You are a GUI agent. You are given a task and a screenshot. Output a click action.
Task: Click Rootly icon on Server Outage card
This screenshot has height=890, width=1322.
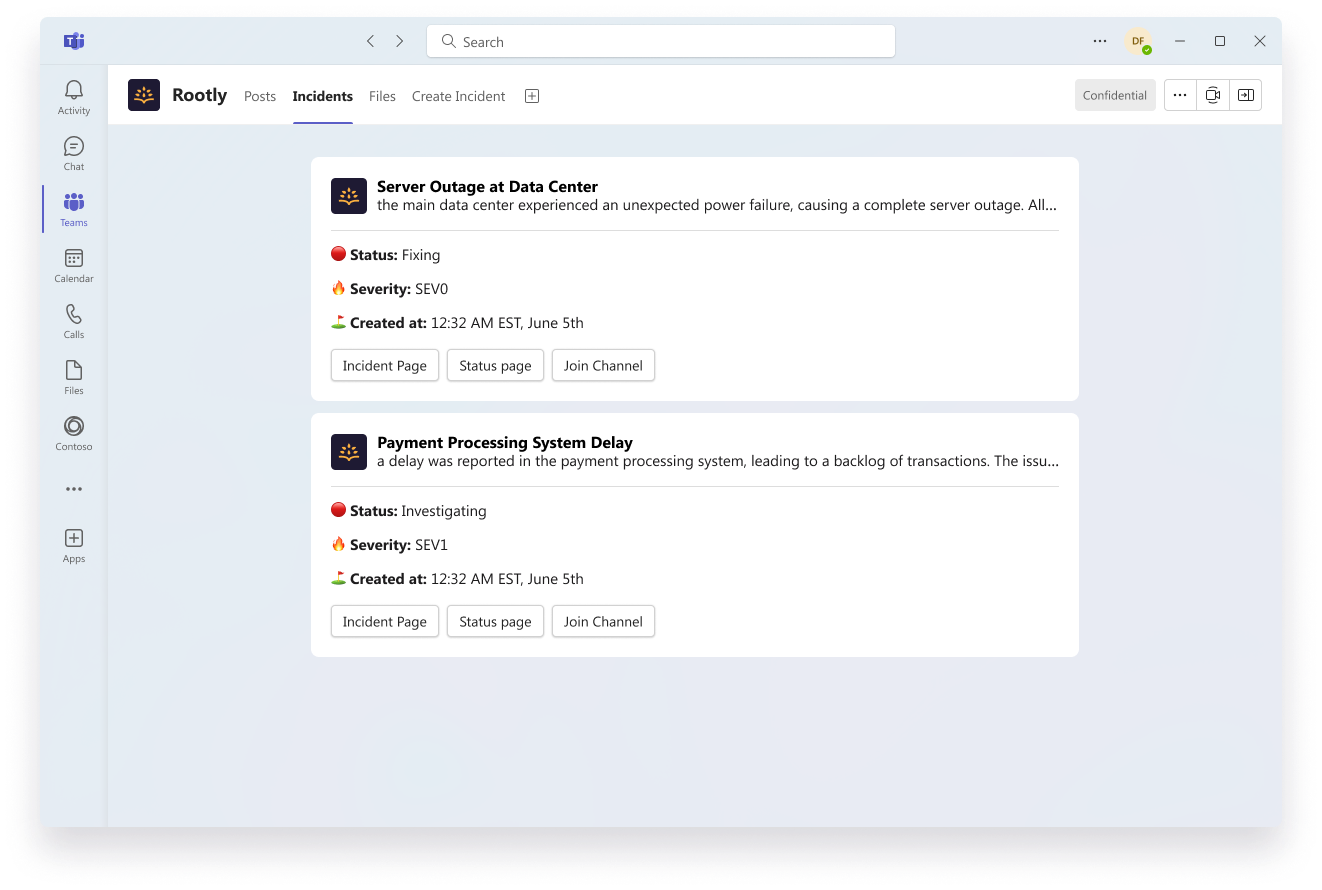point(349,196)
